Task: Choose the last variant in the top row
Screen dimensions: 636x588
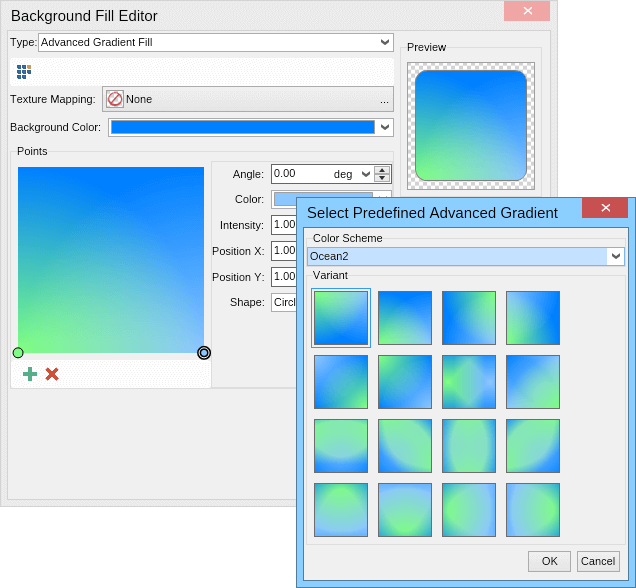Action: [533, 318]
